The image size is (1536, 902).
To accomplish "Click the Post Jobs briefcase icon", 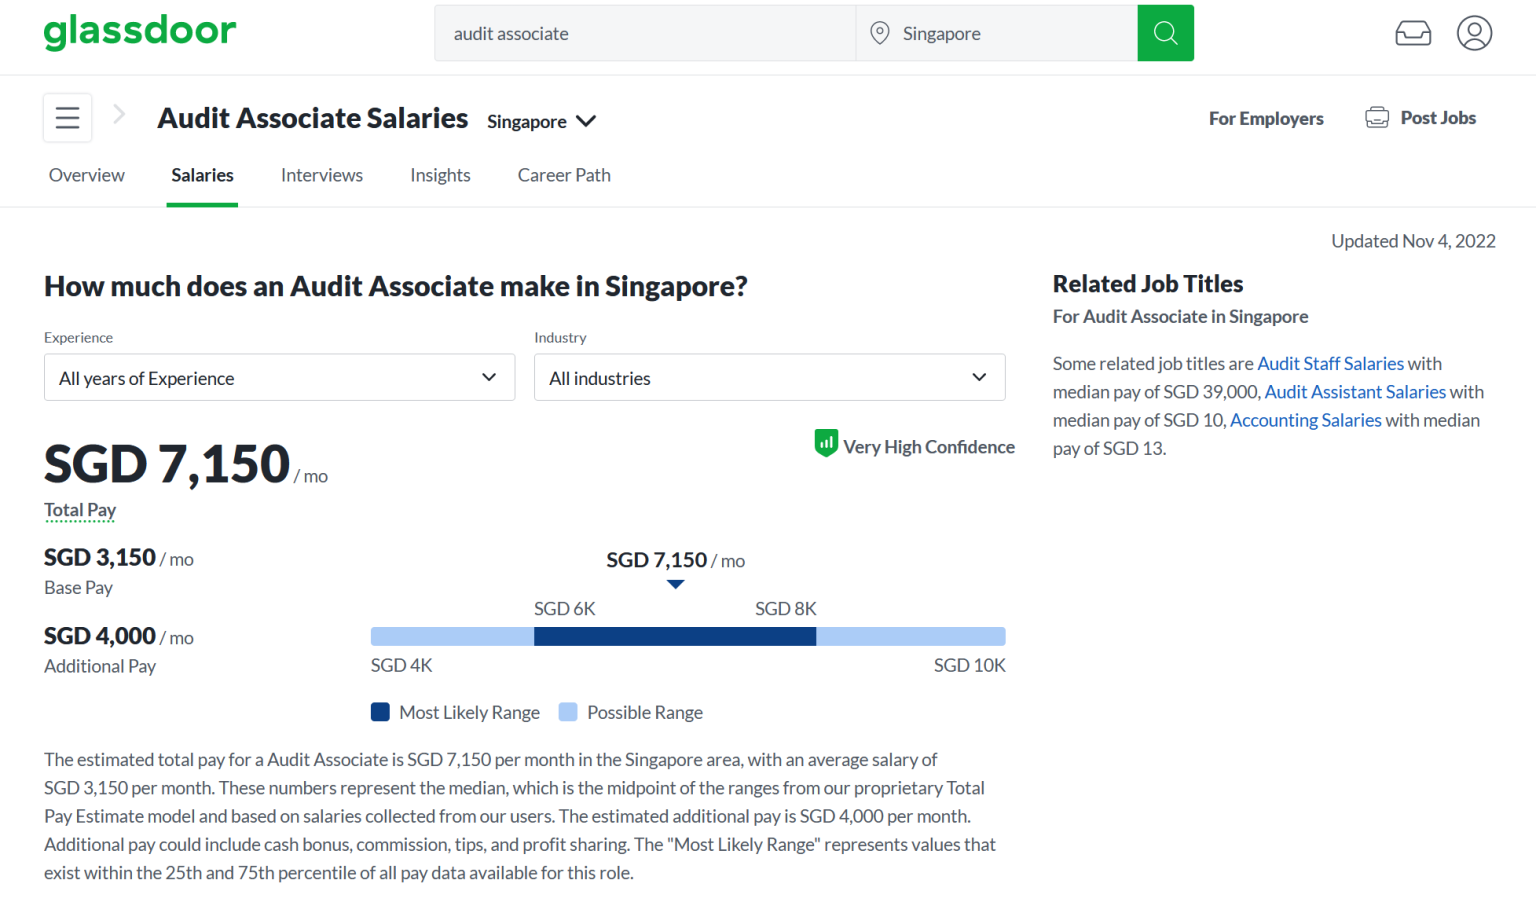I will click(x=1377, y=117).
